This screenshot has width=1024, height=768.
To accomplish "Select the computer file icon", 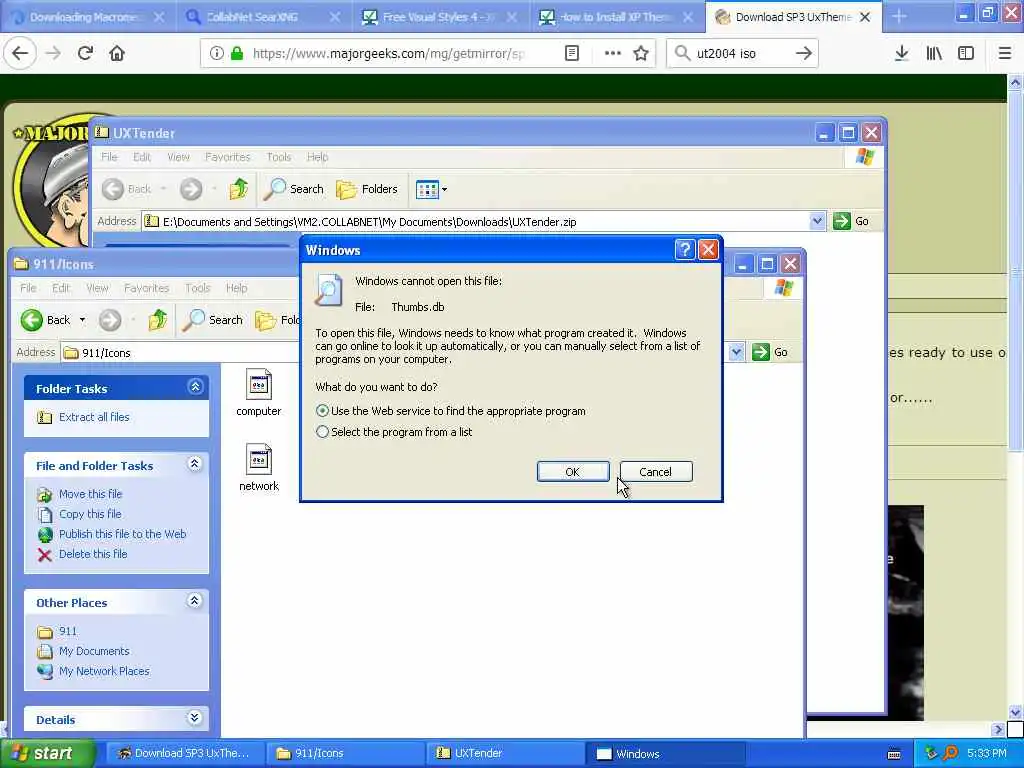I will [259, 392].
